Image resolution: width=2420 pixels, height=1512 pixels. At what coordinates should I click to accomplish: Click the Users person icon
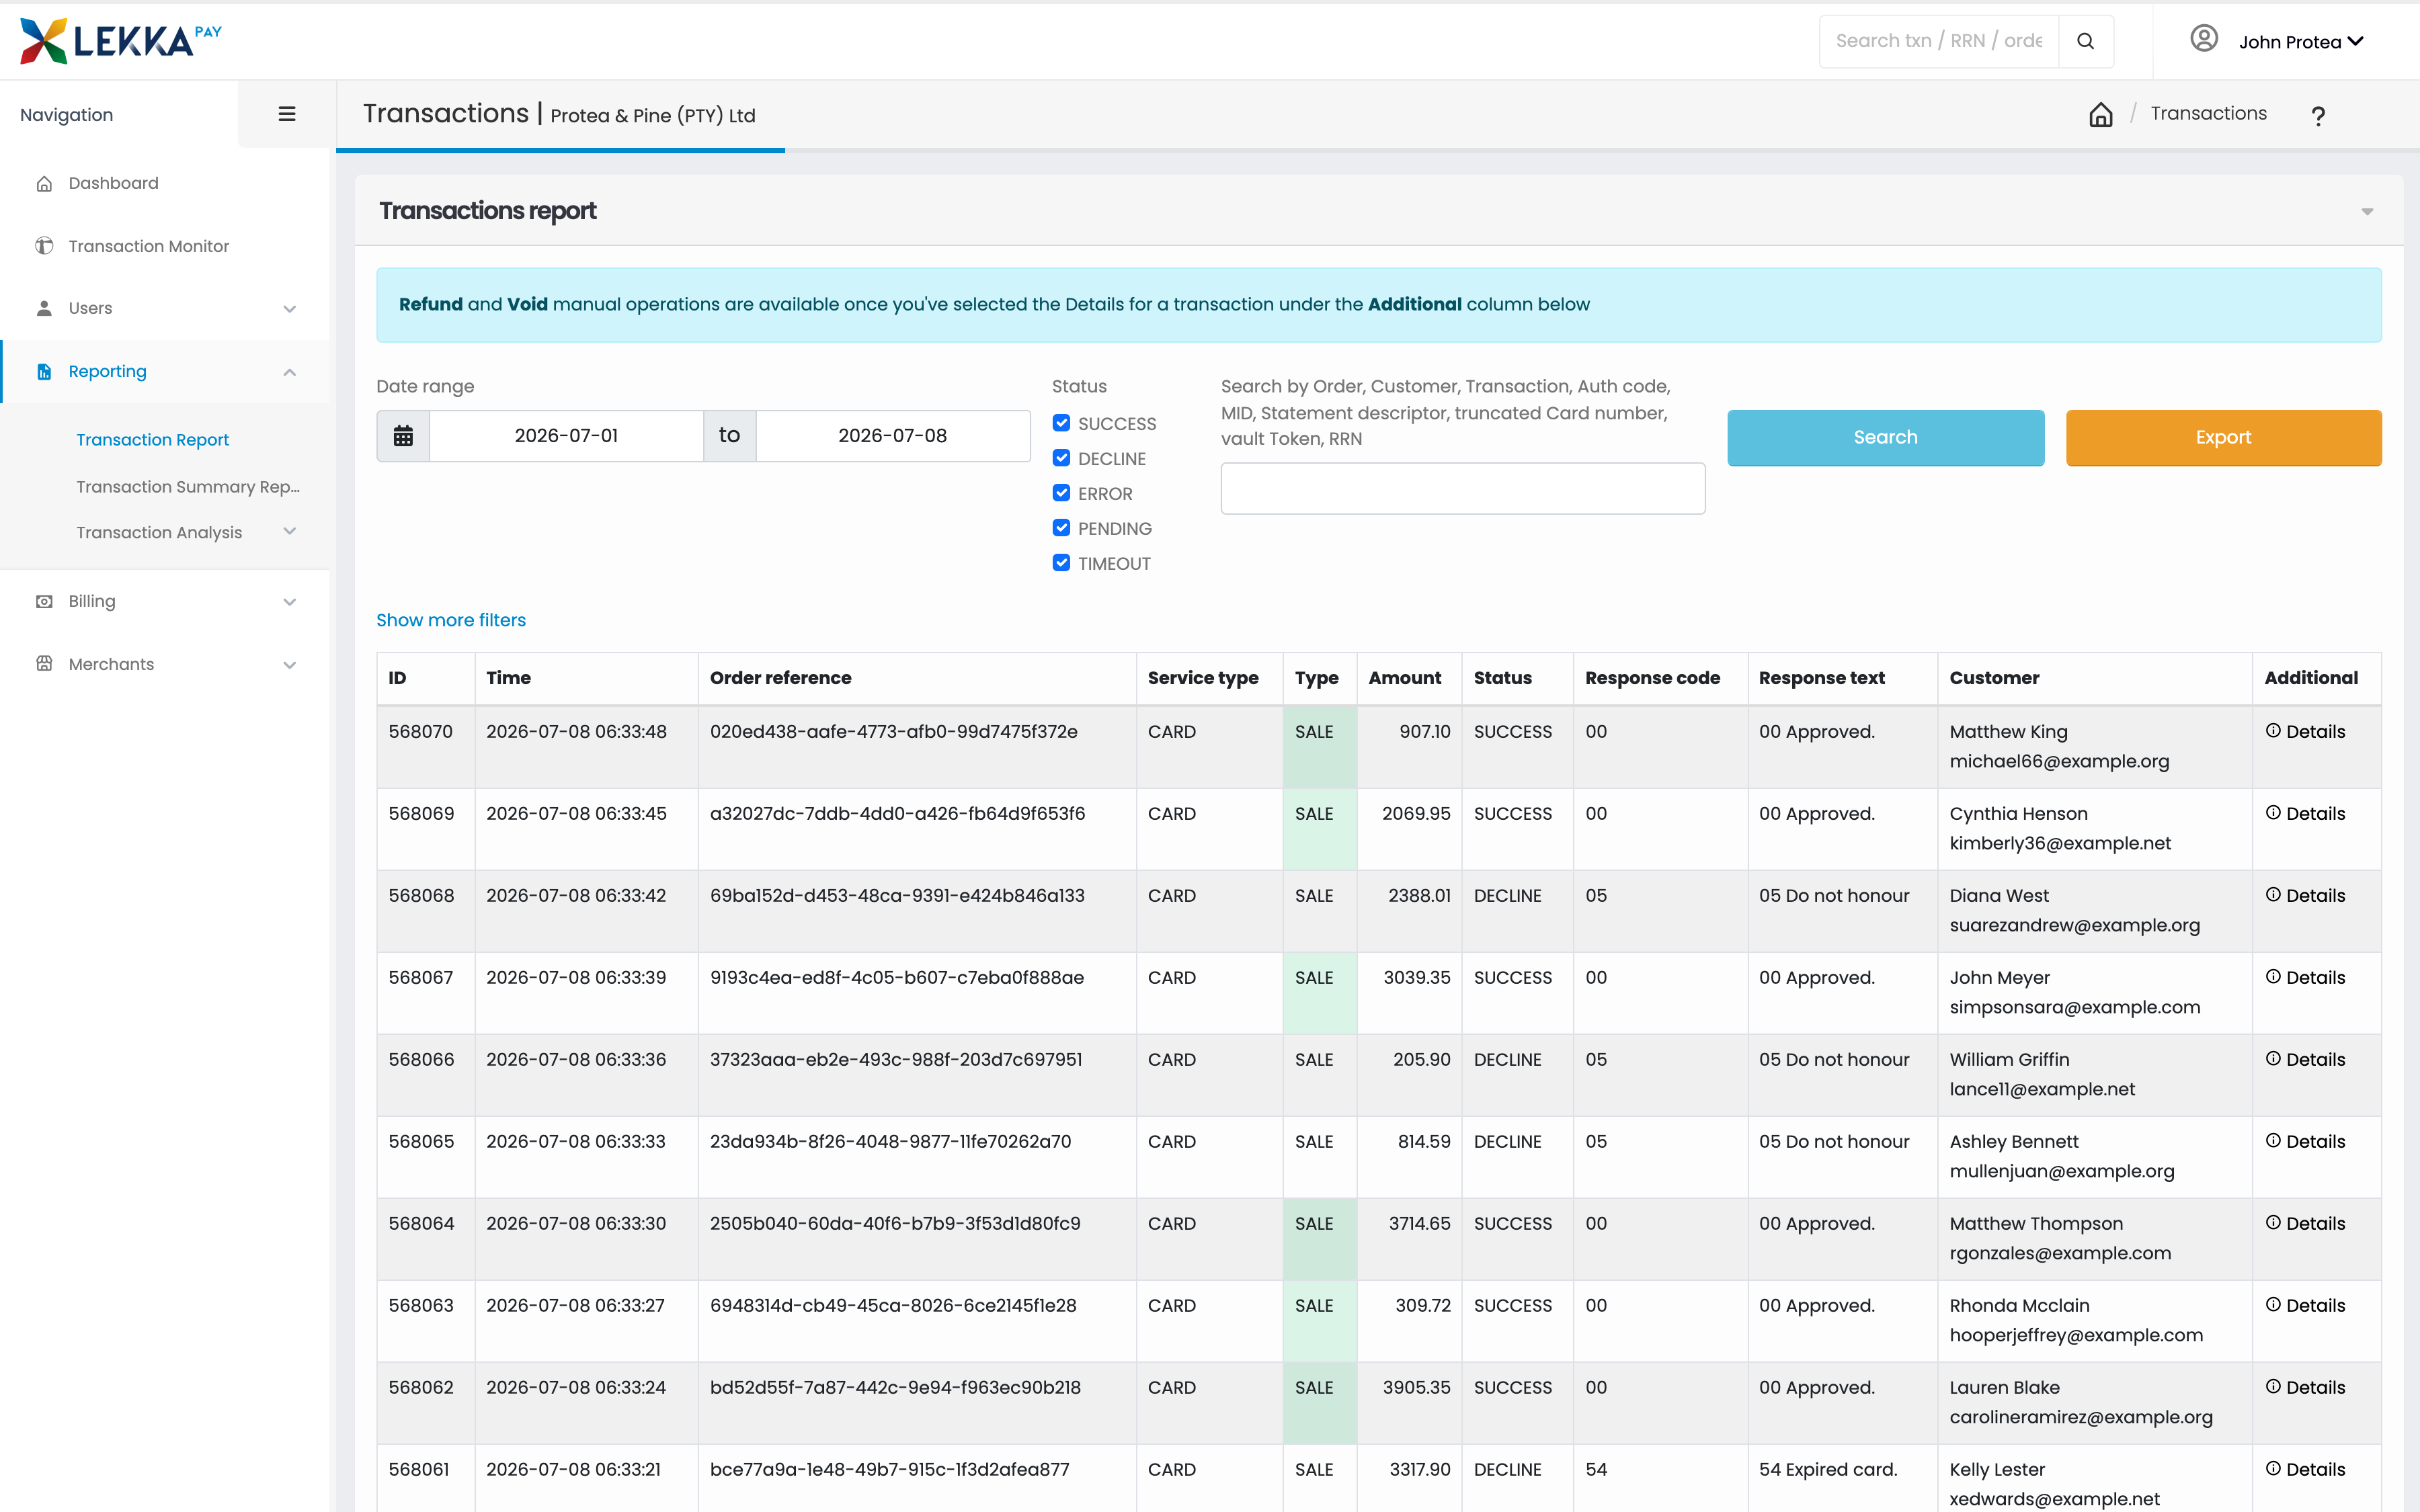coord(44,308)
